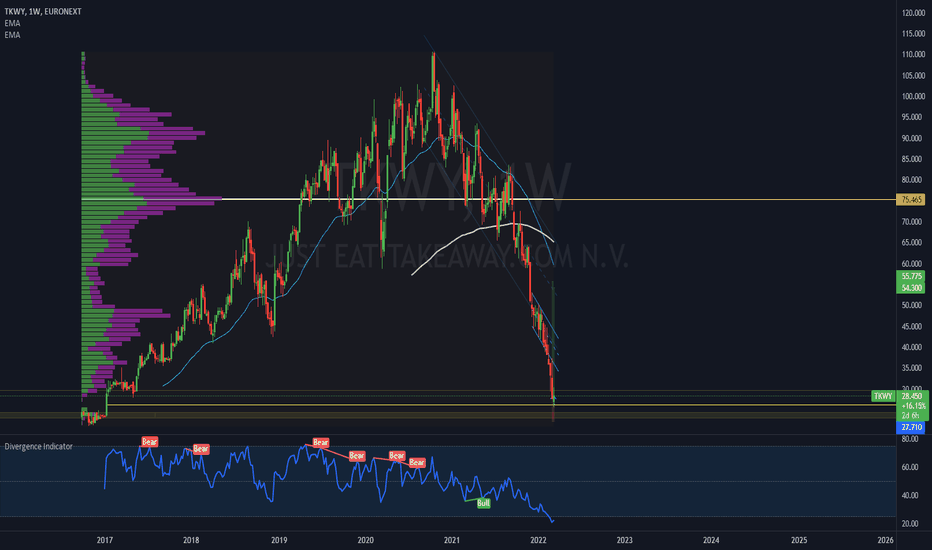Click the blue 27.710 price label

911,427
